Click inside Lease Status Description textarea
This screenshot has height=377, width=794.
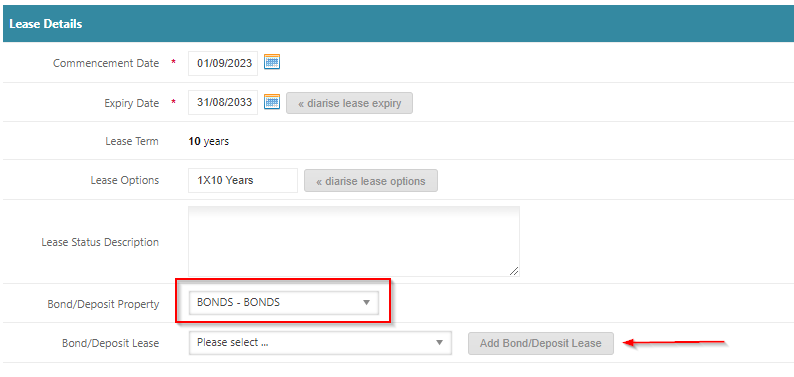353,241
